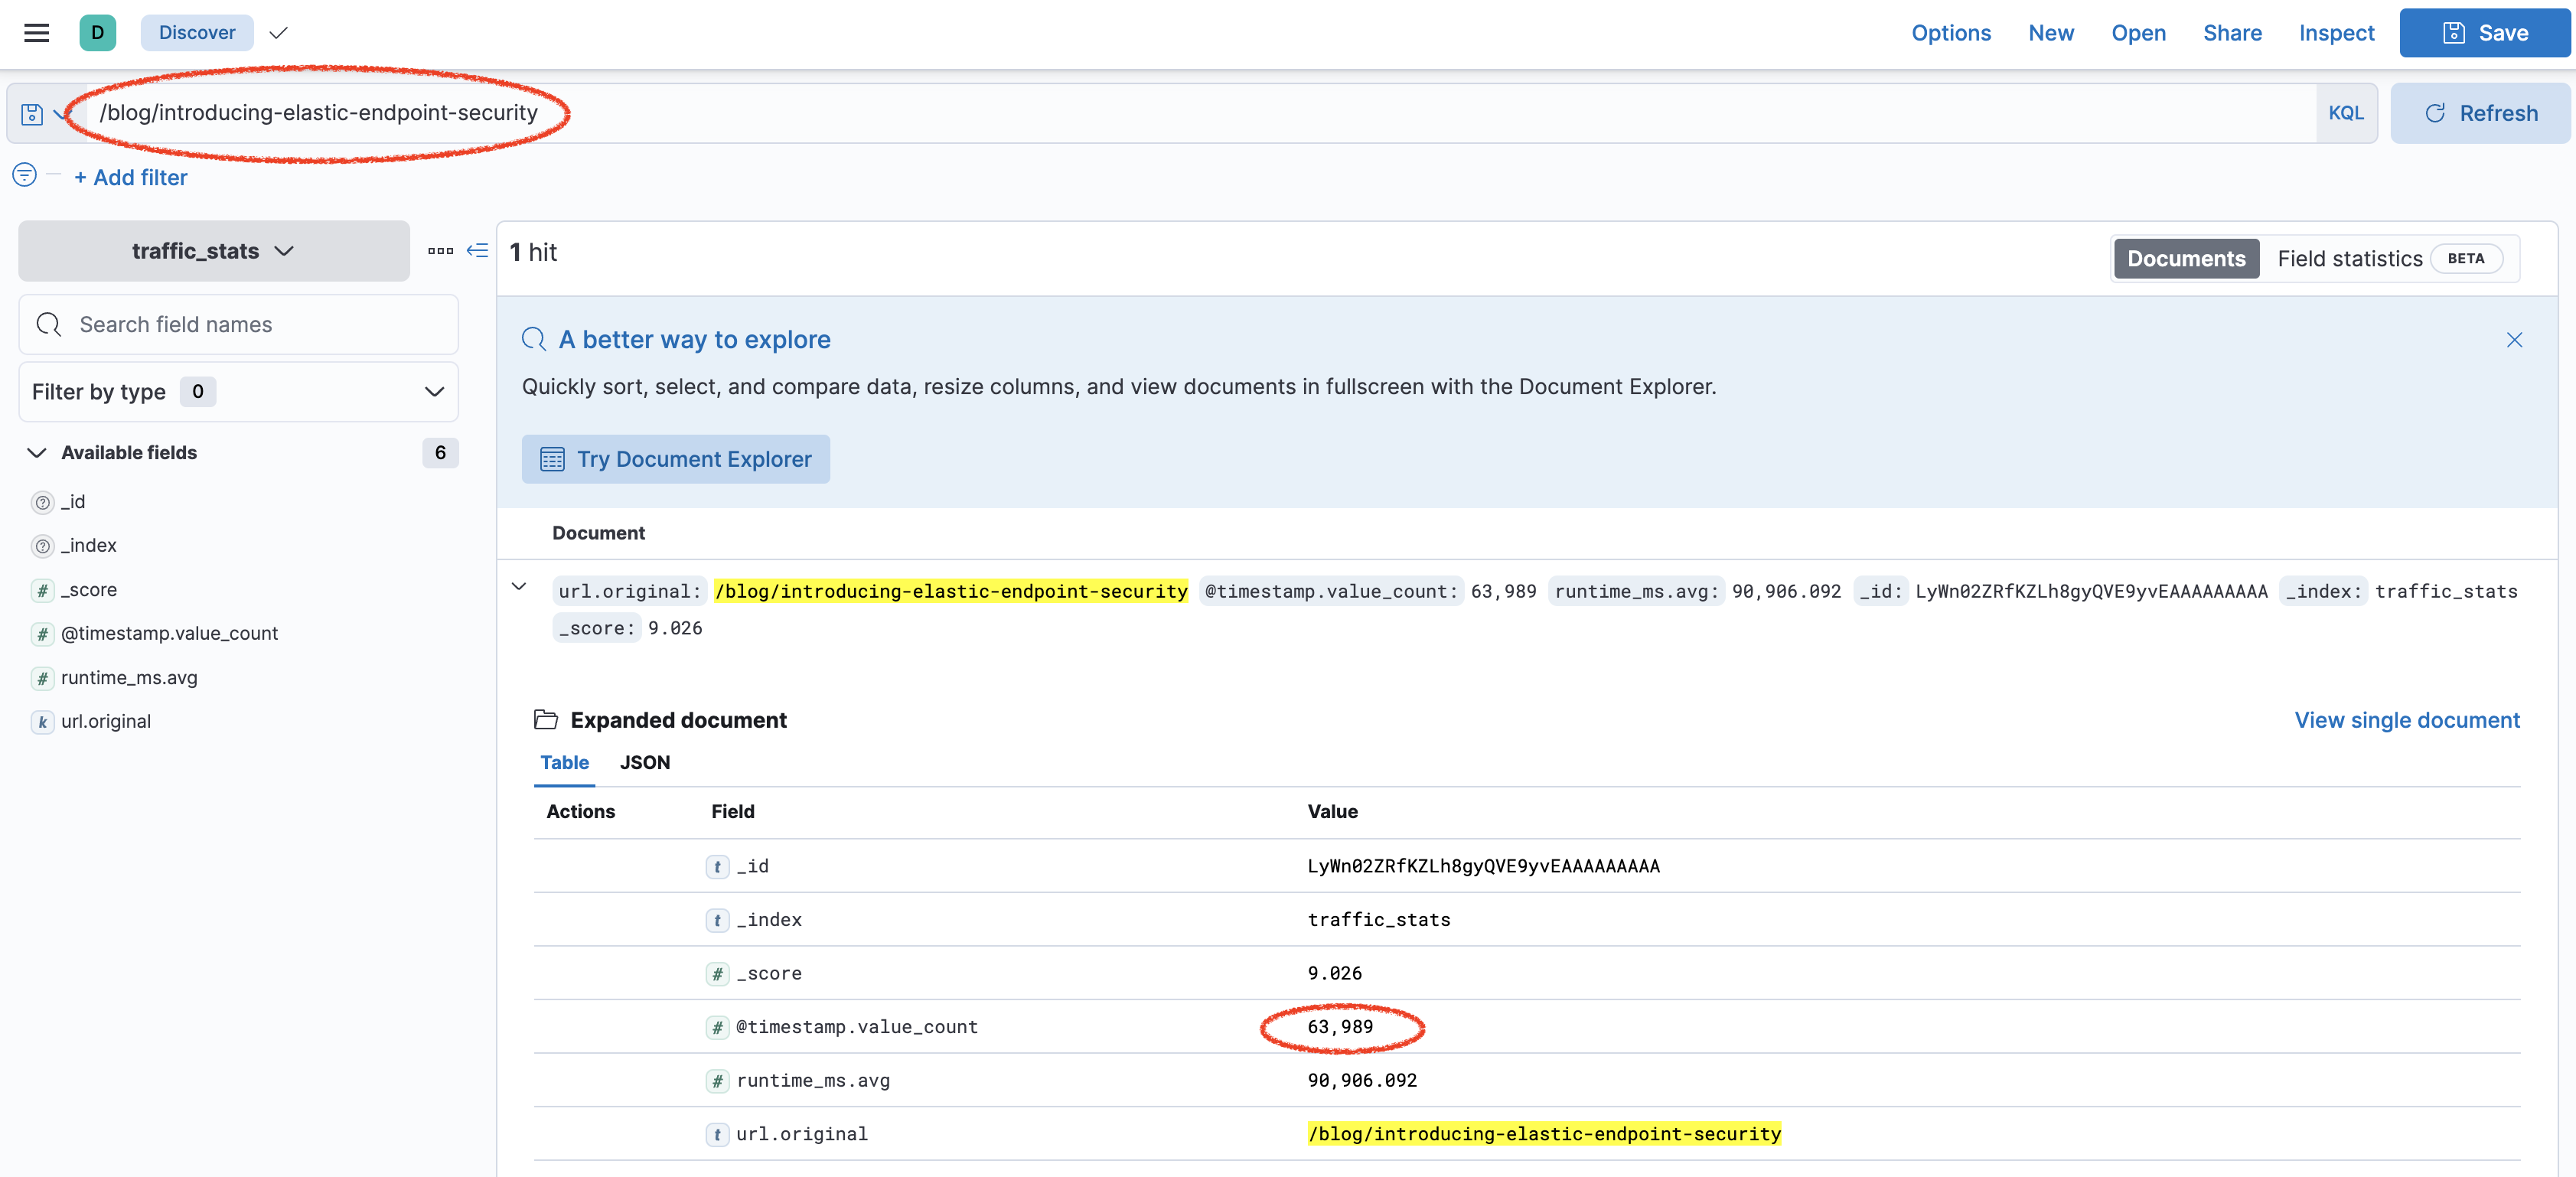The height and width of the screenshot is (1177, 2576).
Task: Click the 90,906.092 value in table
Action: pos(1362,1081)
